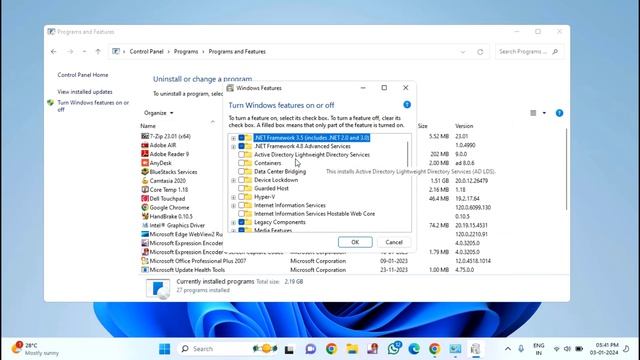This screenshot has height=360, width=640.
Task: Click the view options icon in toolbar
Action: coord(533,113)
